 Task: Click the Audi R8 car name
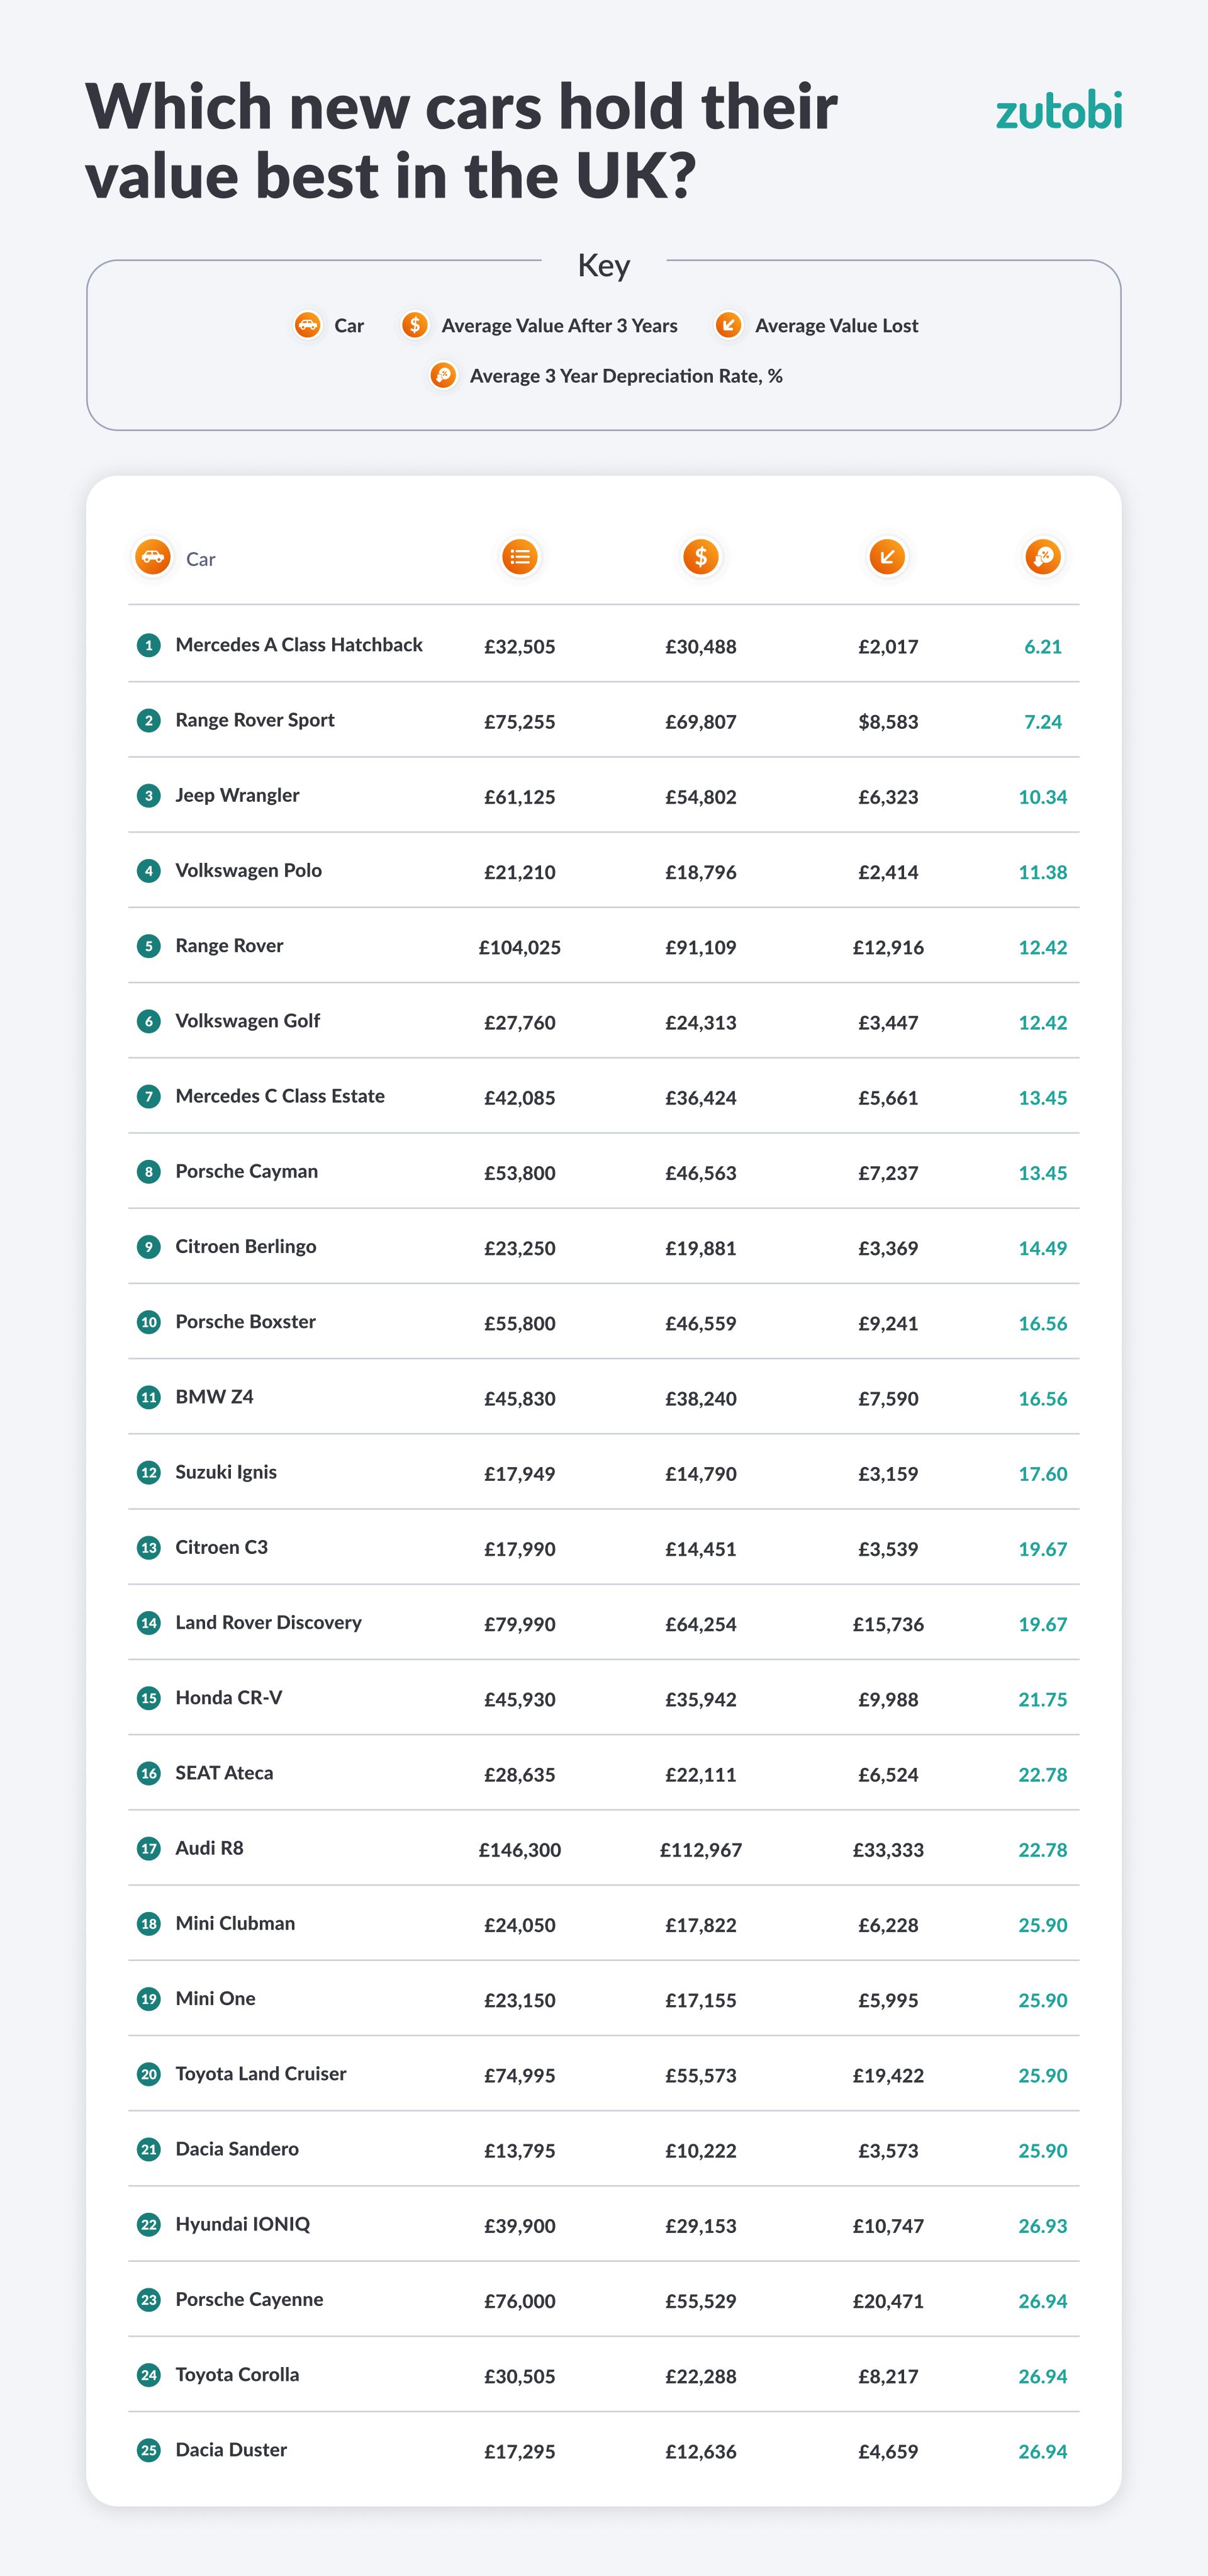pyautogui.click(x=209, y=1848)
